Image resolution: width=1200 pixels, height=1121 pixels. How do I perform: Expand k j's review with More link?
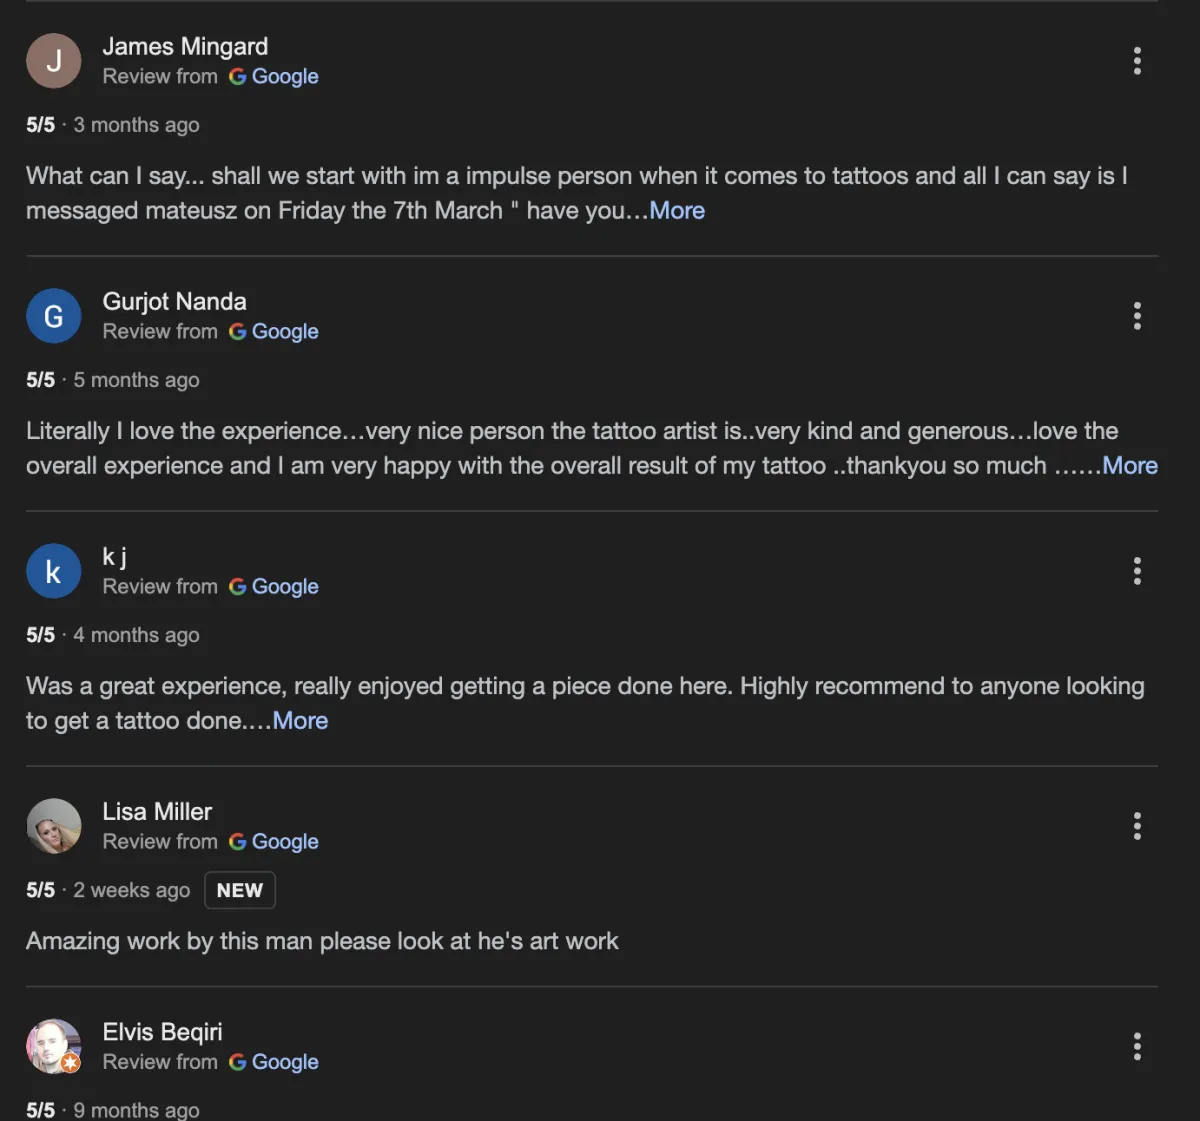click(x=300, y=721)
